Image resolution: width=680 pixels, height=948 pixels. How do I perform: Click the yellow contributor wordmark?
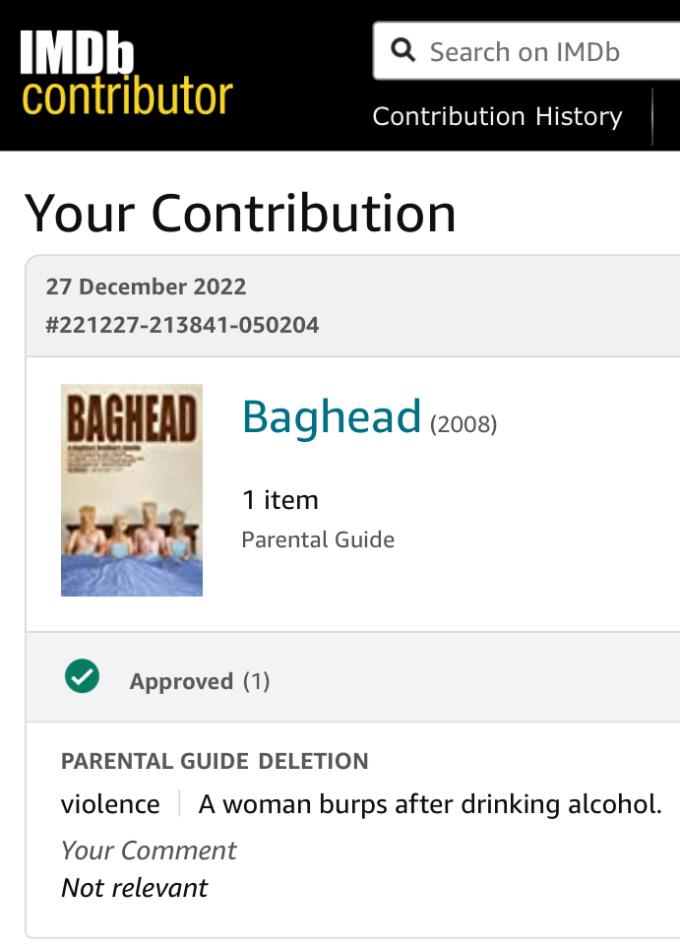coord(127,97)
